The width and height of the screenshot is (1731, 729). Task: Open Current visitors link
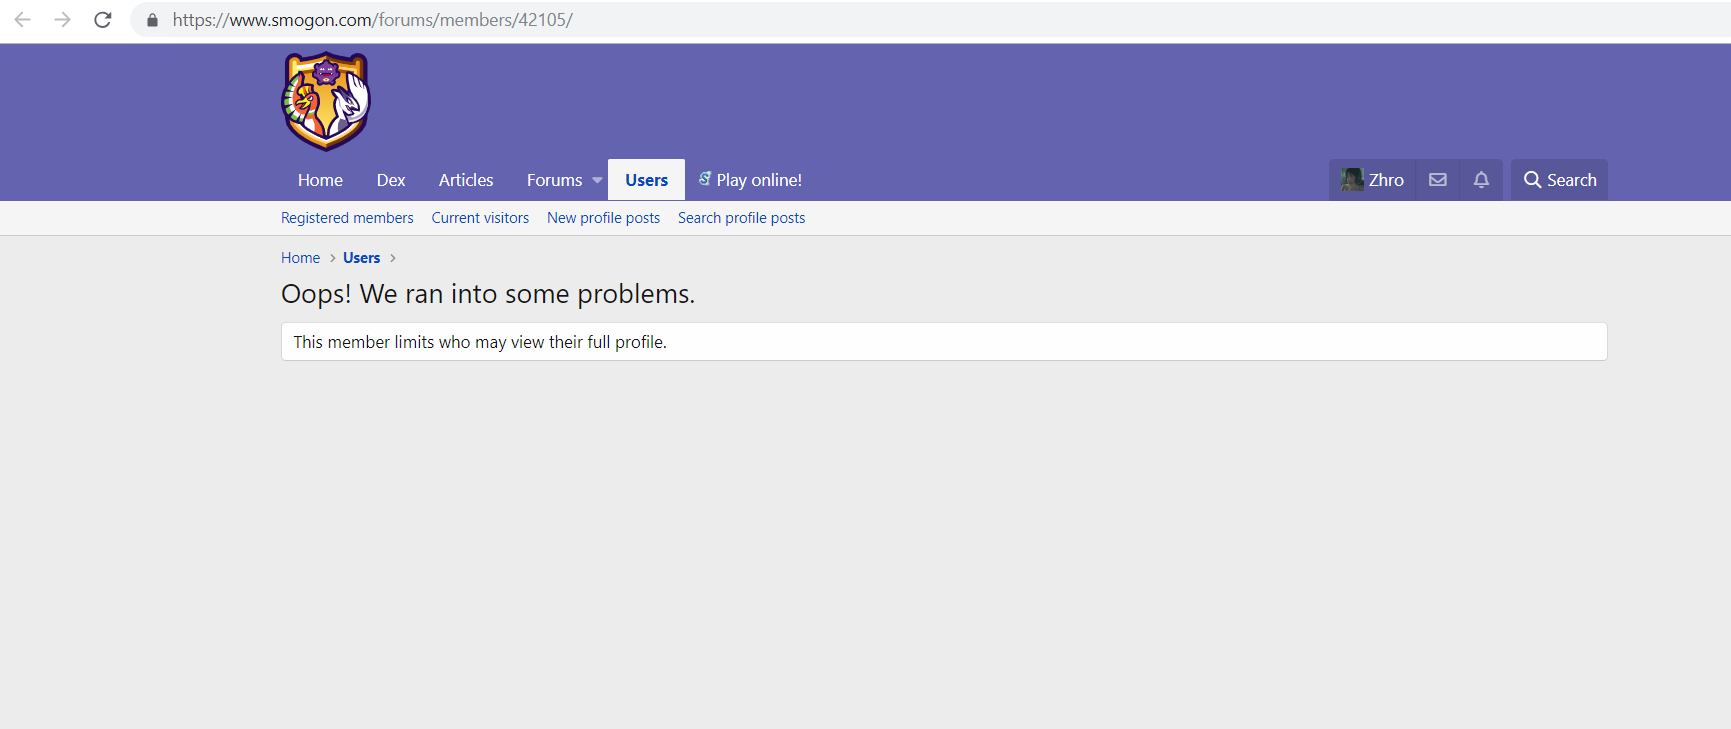(x=480, y=218)
